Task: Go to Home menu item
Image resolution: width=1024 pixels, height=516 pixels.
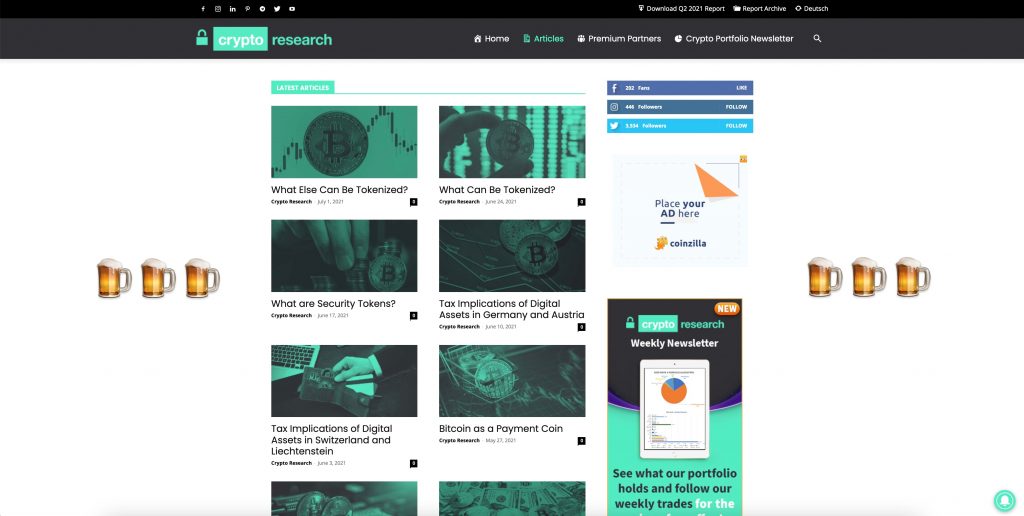Action: [x=491, y=39]
